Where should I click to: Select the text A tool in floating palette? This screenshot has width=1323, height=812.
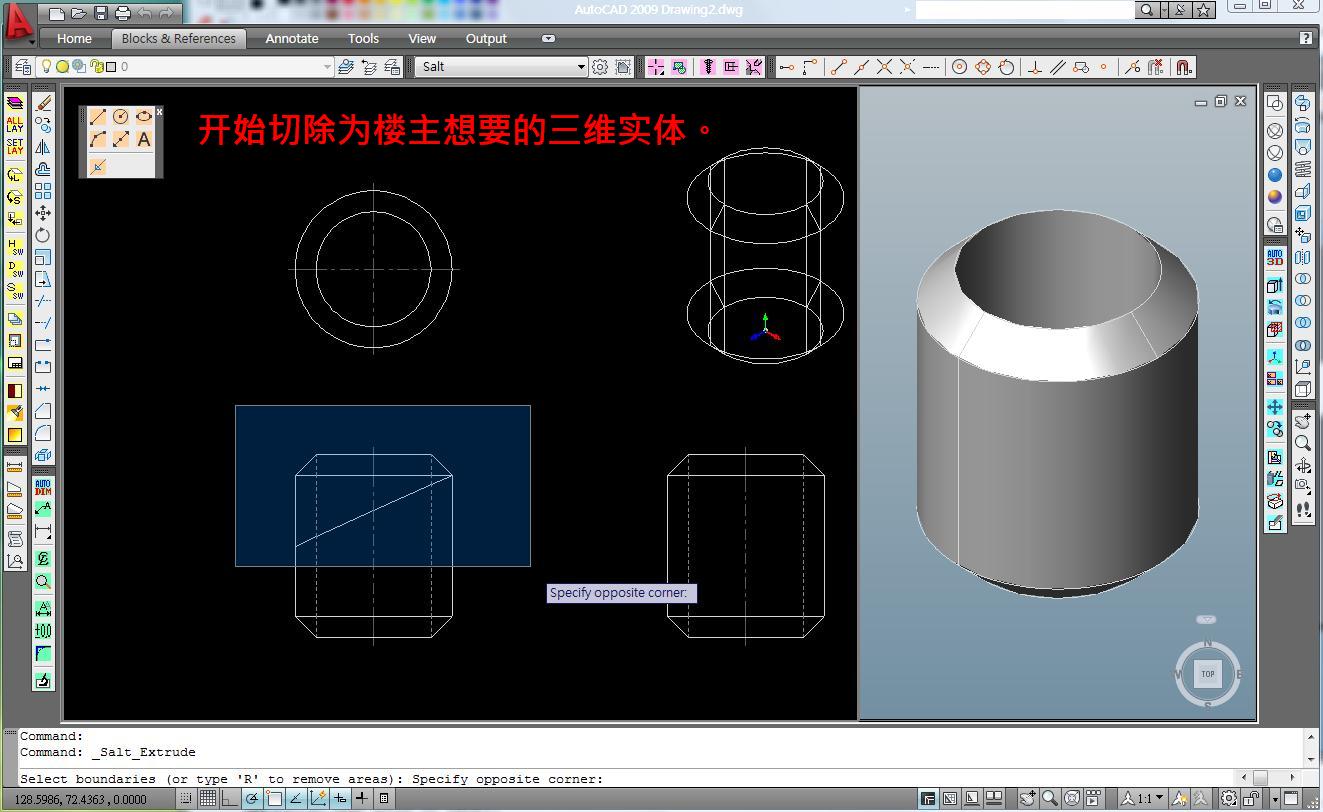coord(144,139)
